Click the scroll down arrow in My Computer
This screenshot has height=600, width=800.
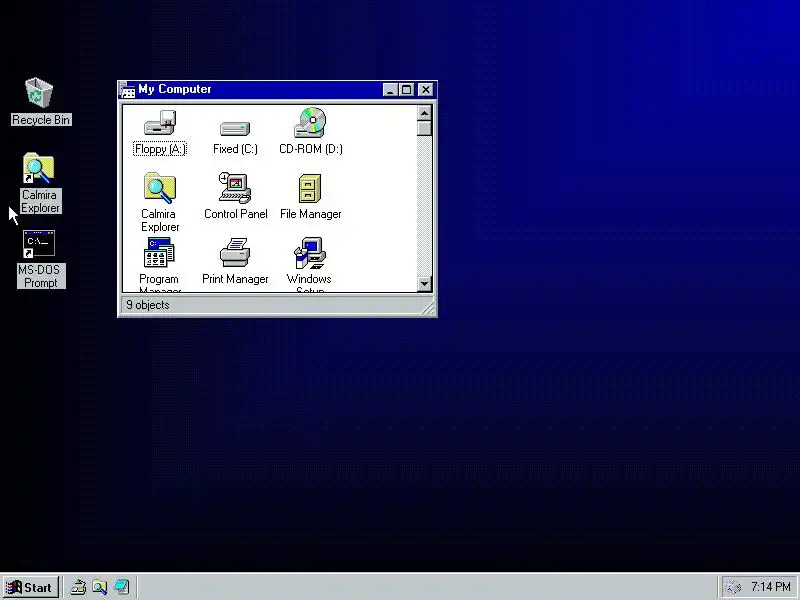pos(424,284)
